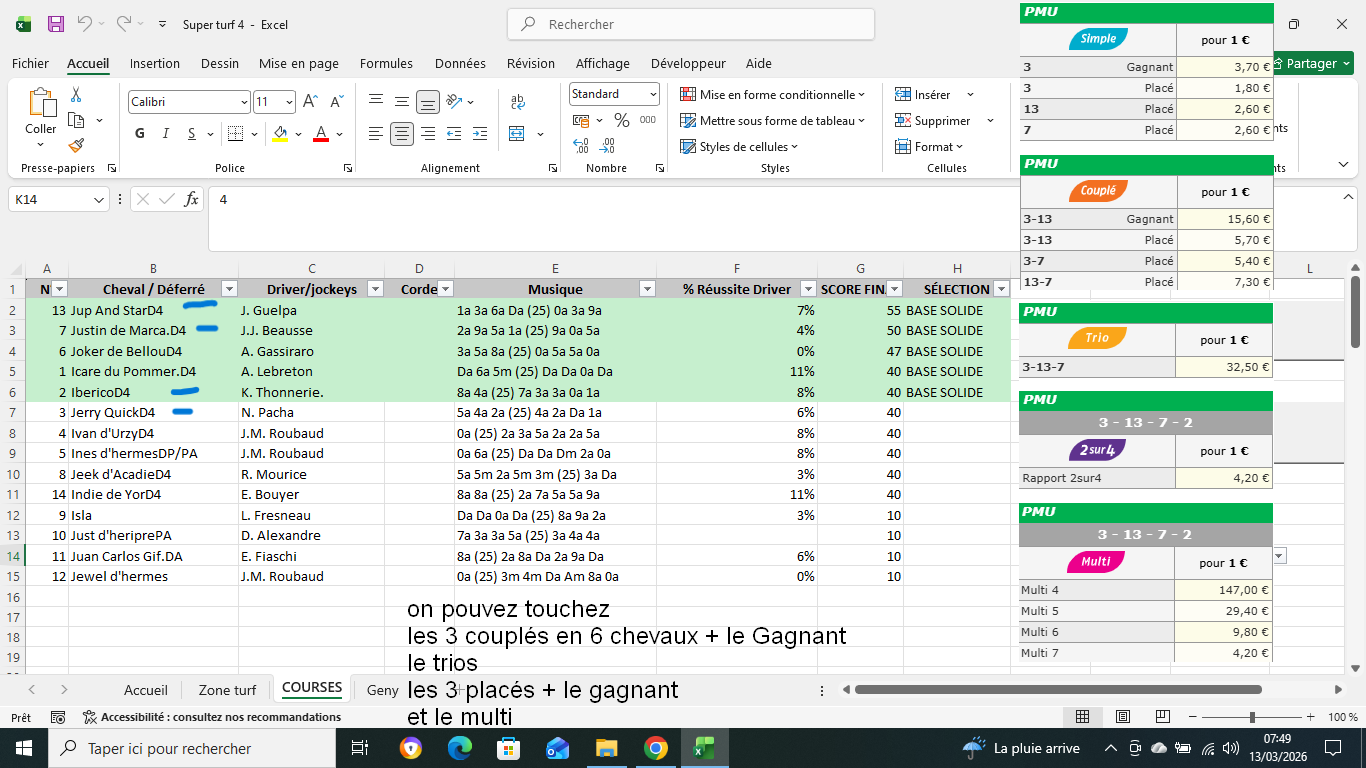Open the Formules ribbon tab
This screenshot has height=768, width=1366.
[386, 63]
